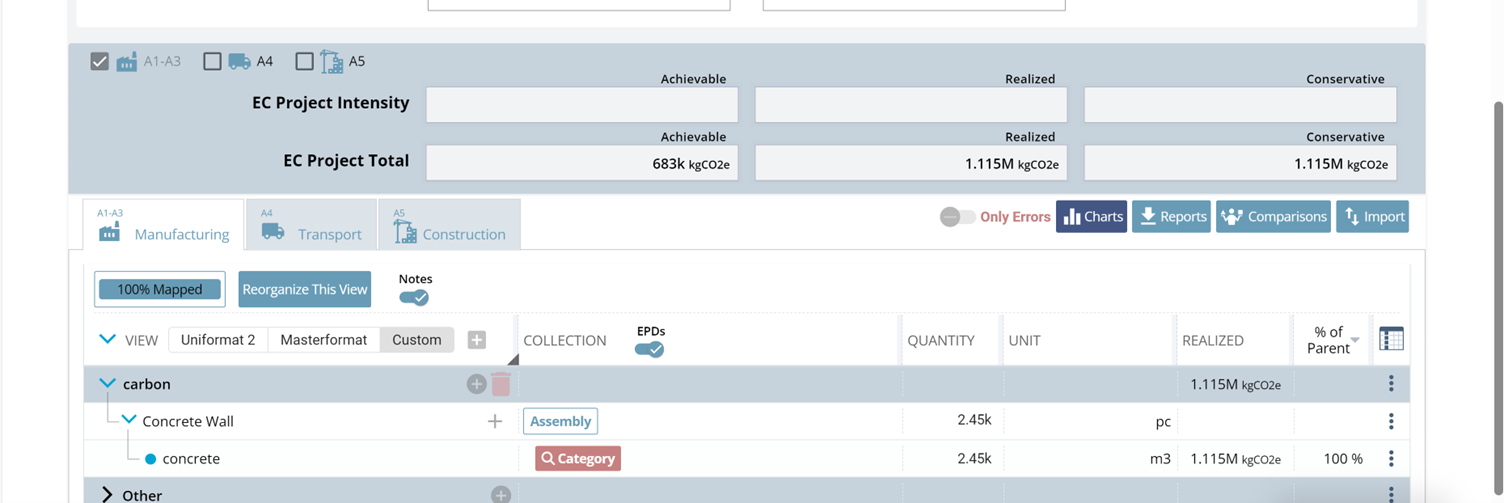Open three-dot menu for Concrete Wall row
Screen dimensions: 1504x503
tap(1391, 422)
